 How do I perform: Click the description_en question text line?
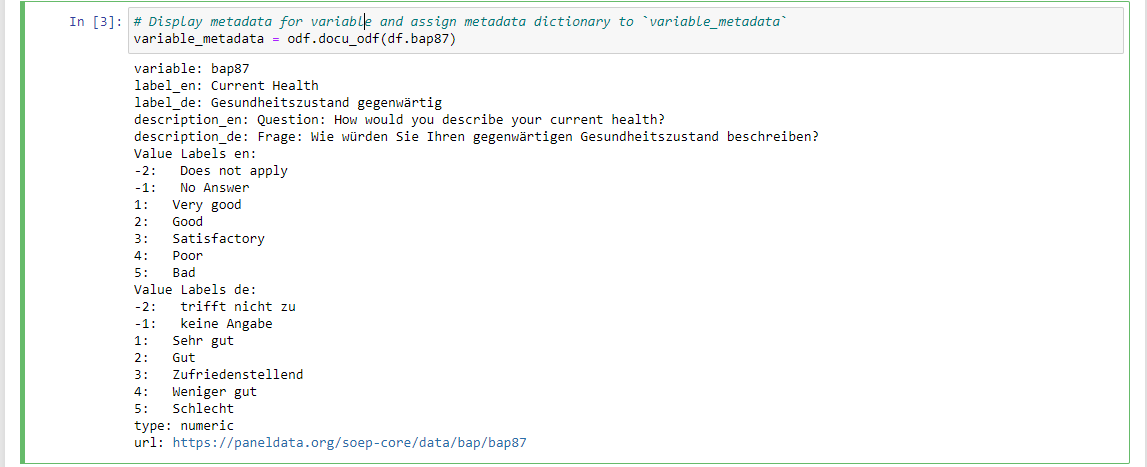(399, 119)
